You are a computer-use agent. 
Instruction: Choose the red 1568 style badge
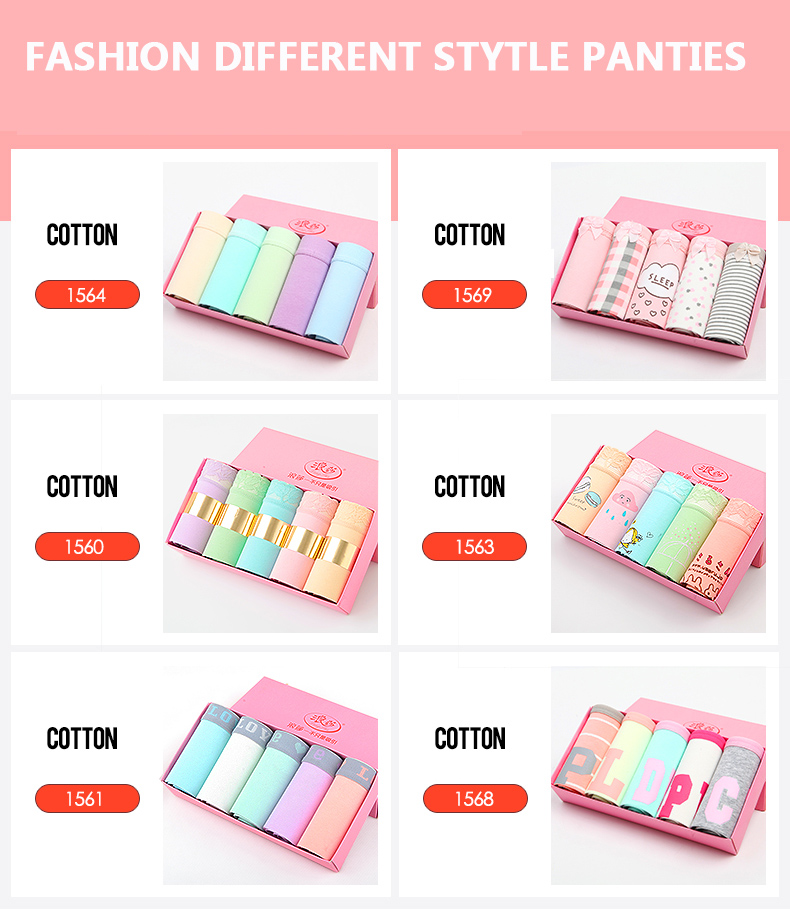(x=475, y=799)
